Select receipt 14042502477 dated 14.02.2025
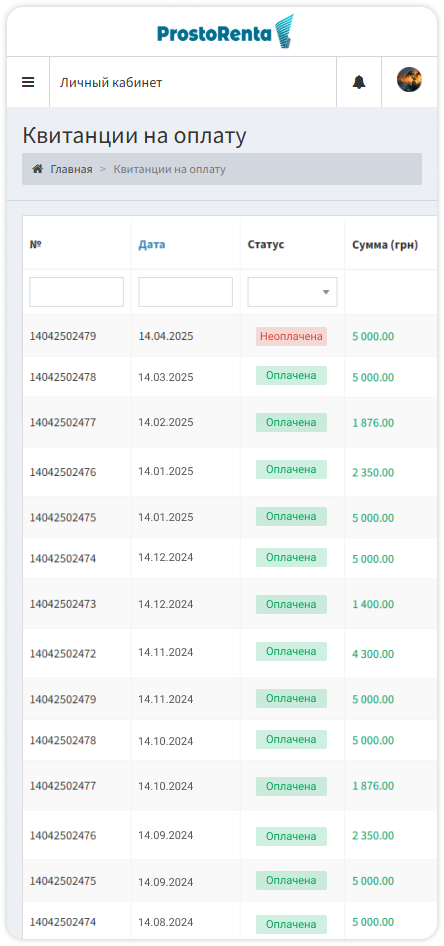The width and height of the screenshot is (444, 946). pos(63,422)
